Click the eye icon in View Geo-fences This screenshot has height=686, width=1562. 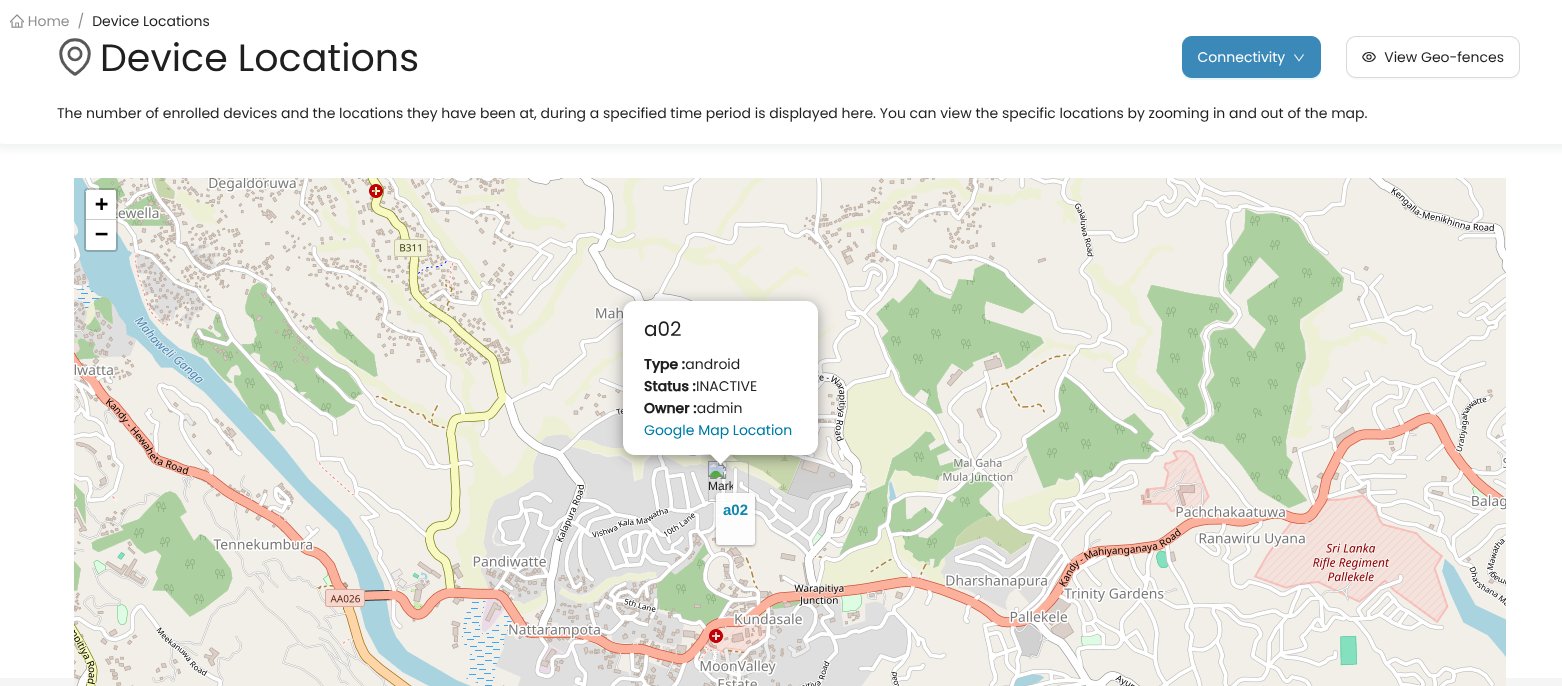pyautogui.click(x=1369, y=57)
